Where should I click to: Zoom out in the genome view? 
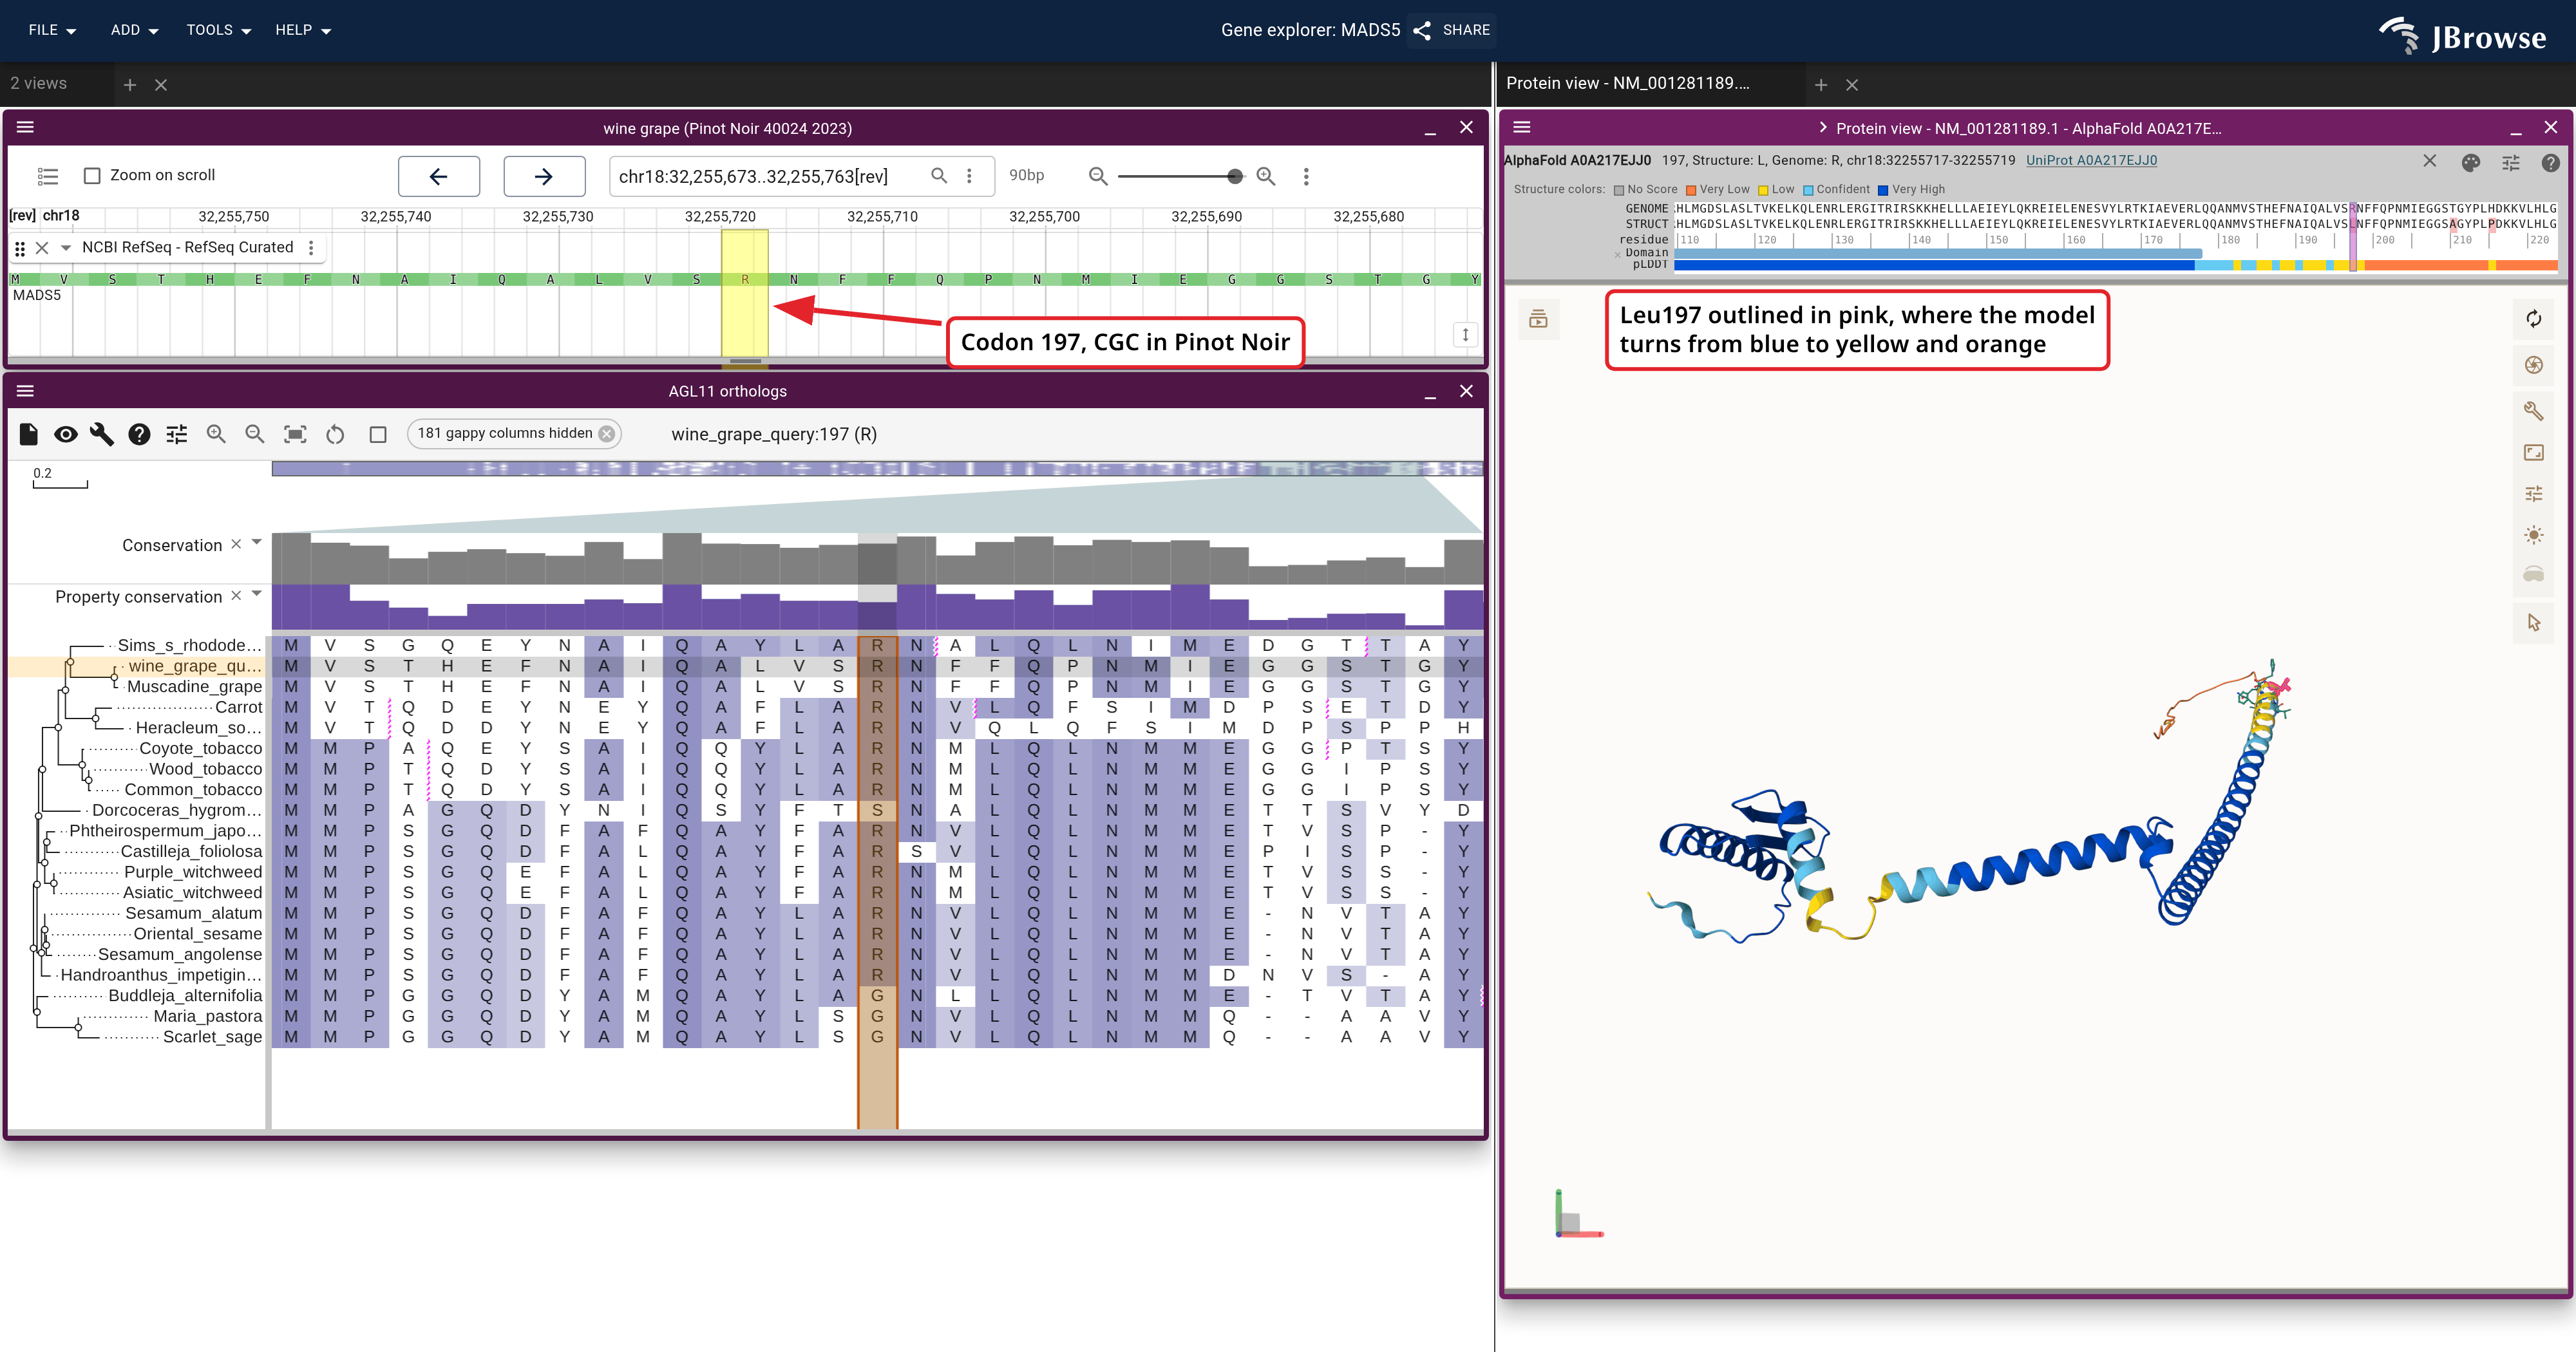click(1098, 176)
